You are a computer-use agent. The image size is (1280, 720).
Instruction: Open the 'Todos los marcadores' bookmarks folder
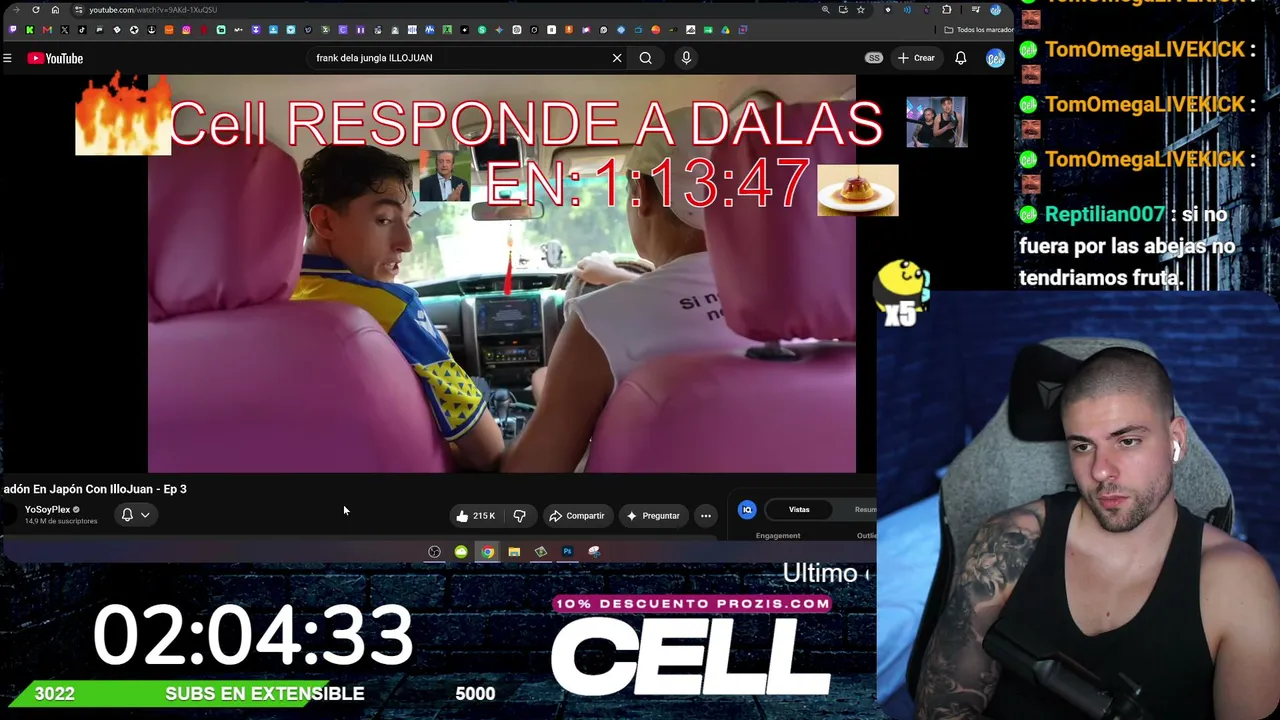[979, 30]
